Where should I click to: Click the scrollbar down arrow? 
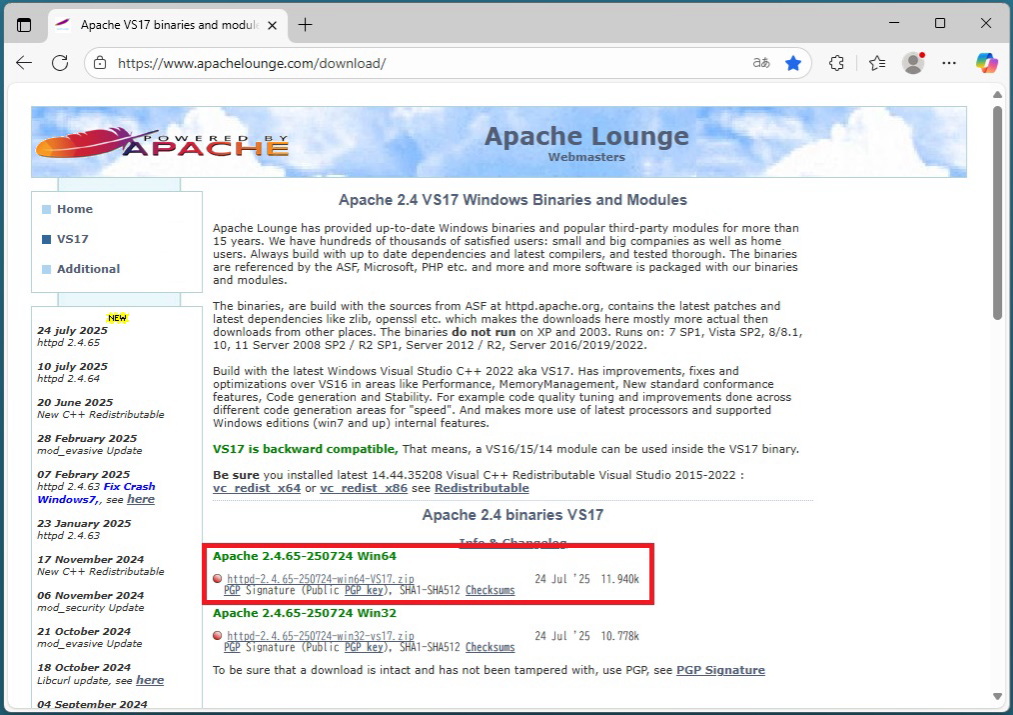tap(997, 696)
